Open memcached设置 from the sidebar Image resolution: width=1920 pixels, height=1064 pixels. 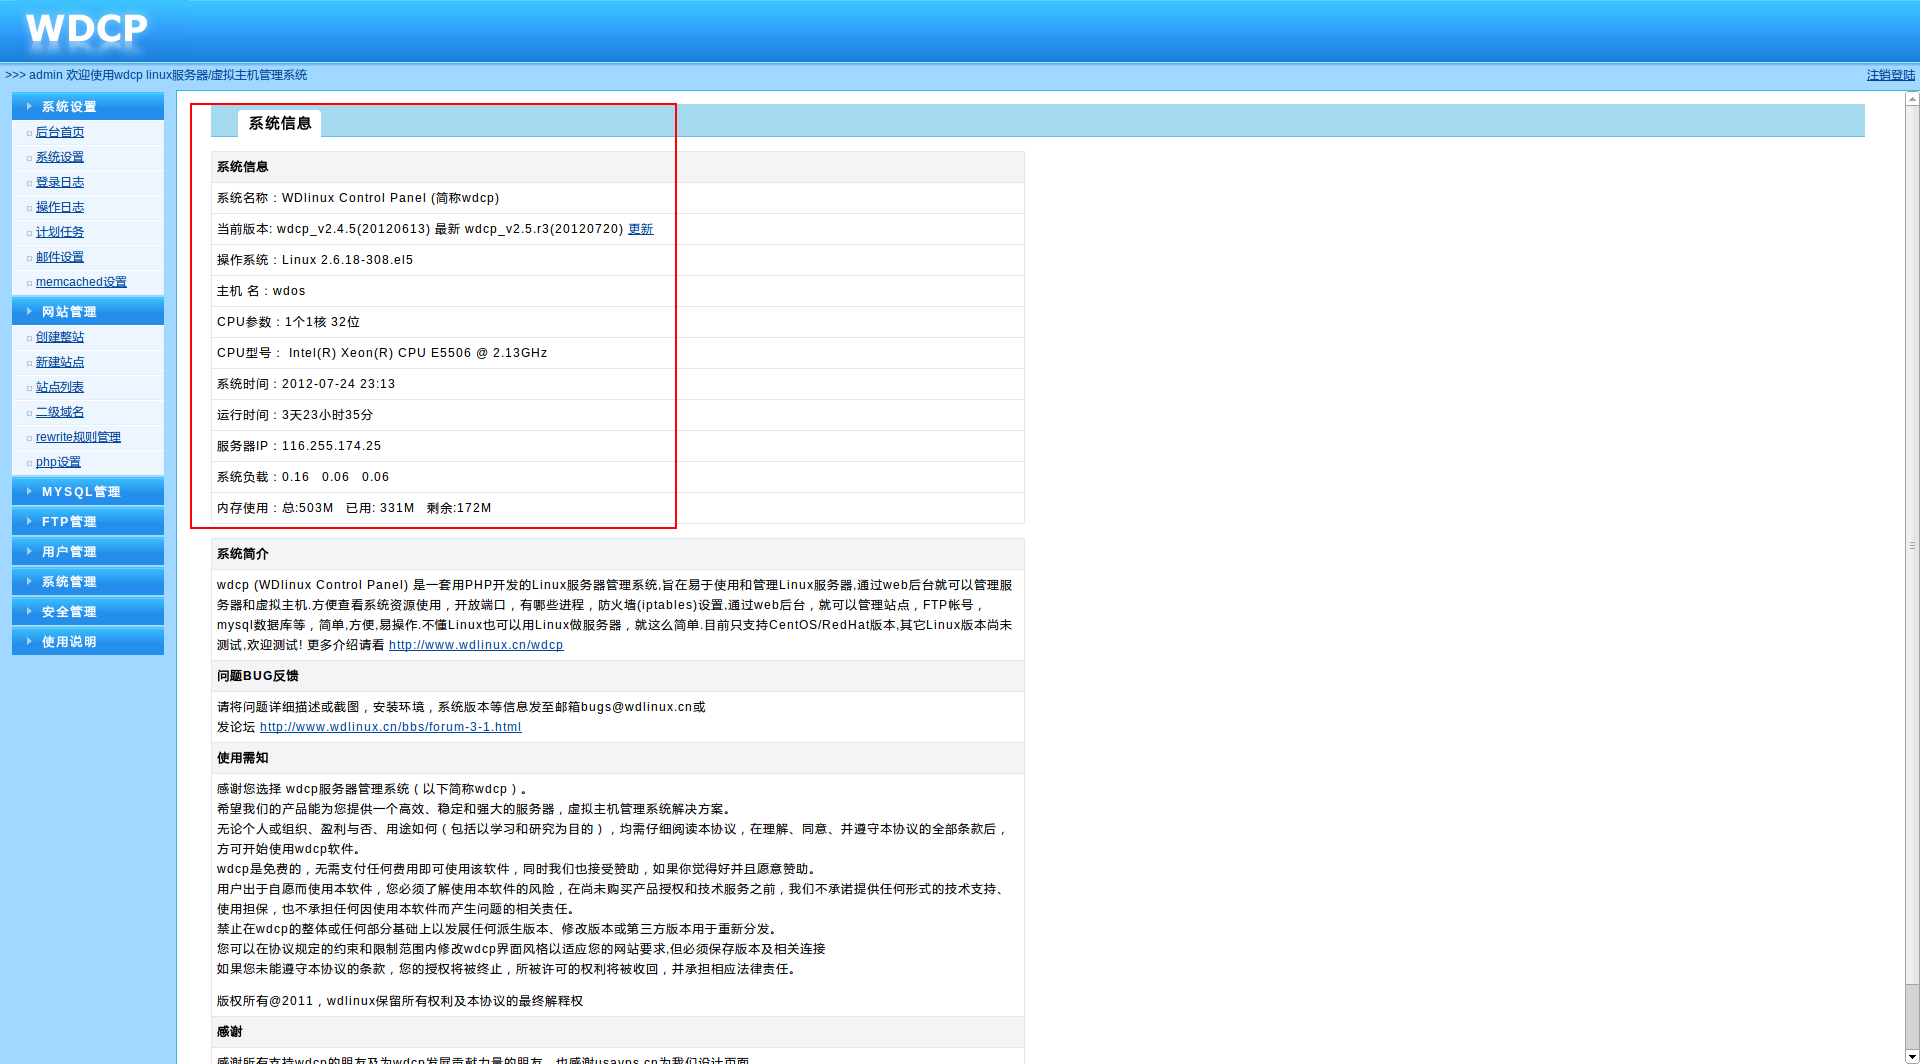pos(81,282)
